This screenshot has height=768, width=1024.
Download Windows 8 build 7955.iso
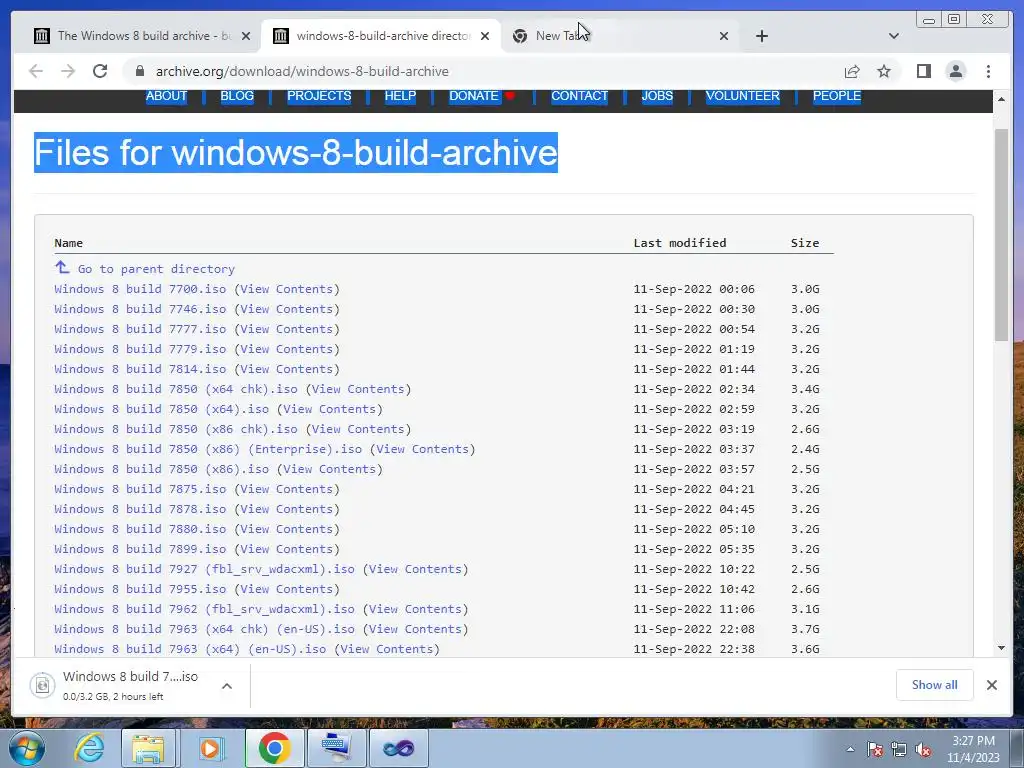click(x=140, y=589)
